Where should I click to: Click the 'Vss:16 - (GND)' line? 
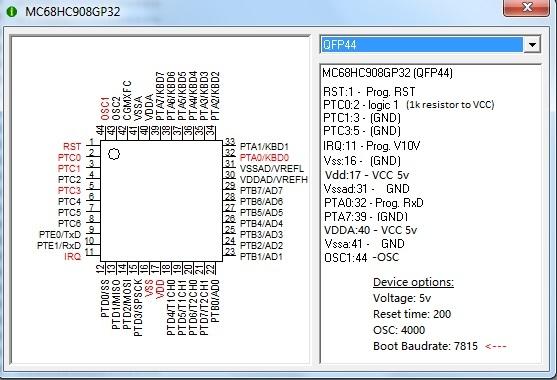[x=362, y=161]
